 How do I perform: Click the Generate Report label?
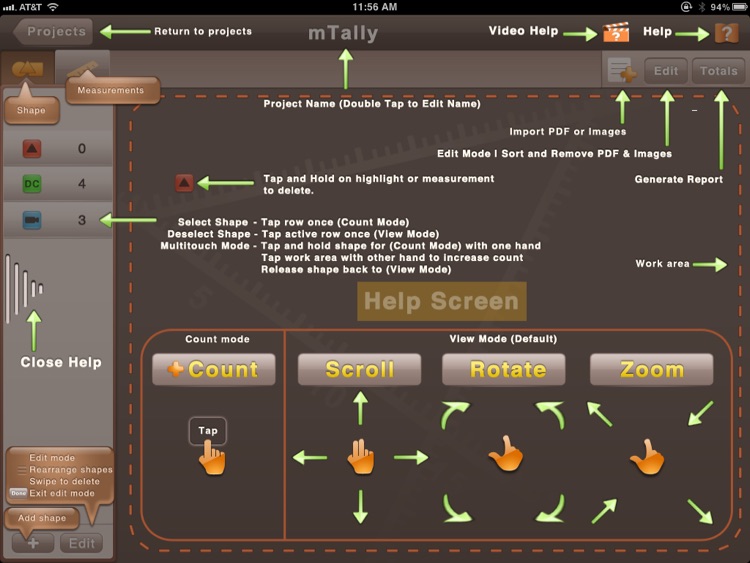point(678,179)
